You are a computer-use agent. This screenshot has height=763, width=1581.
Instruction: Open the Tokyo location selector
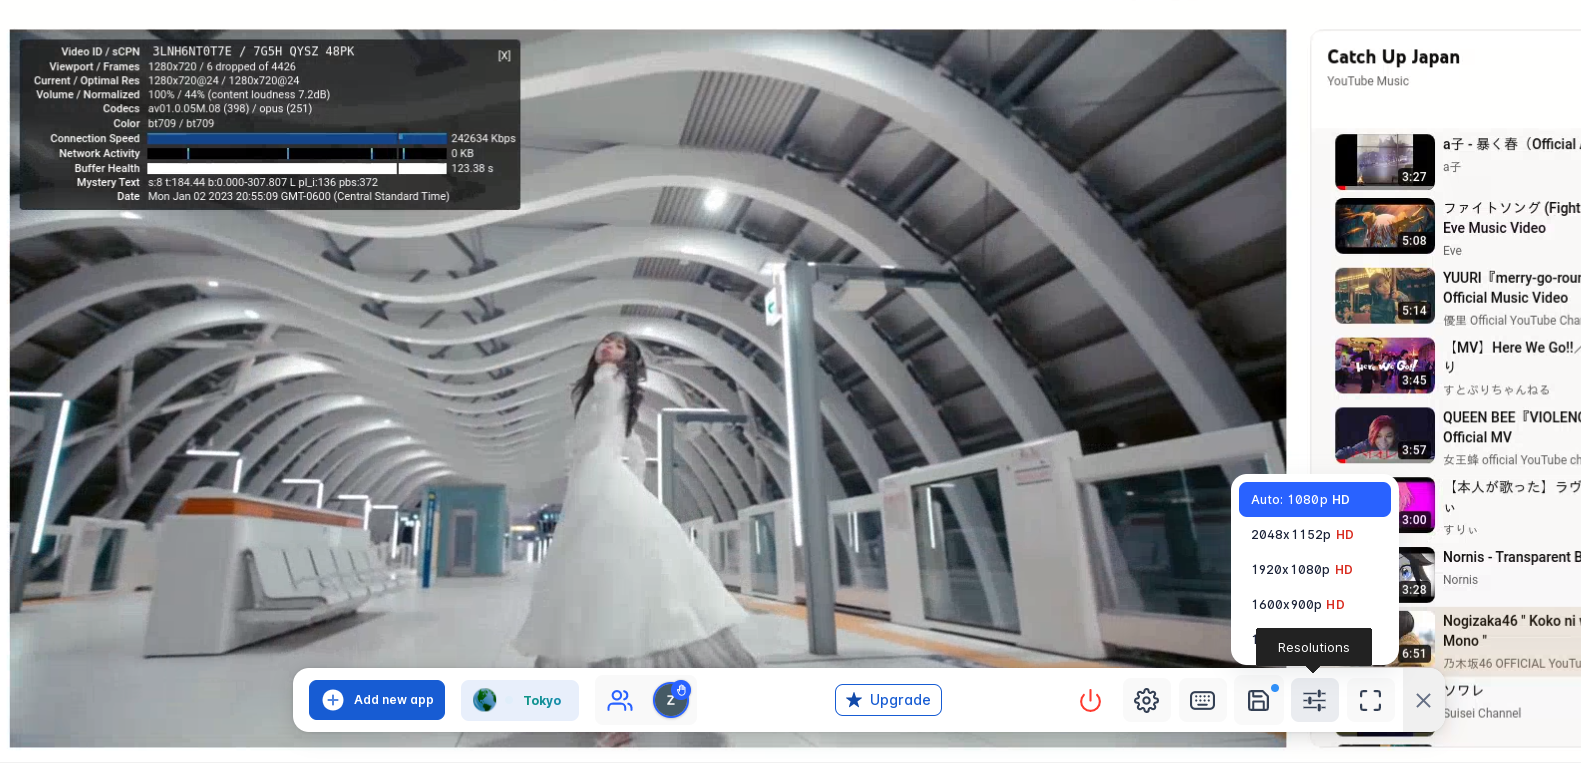tap(520, 700)
